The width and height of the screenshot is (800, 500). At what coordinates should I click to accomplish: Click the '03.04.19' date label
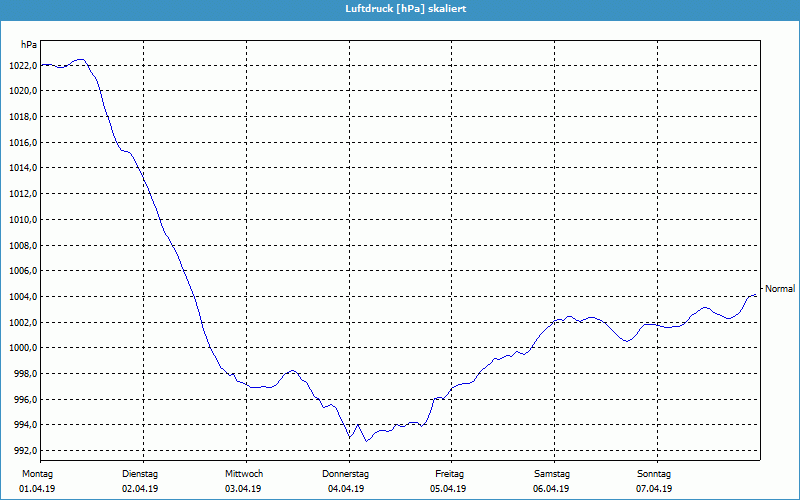click(243, 489)
